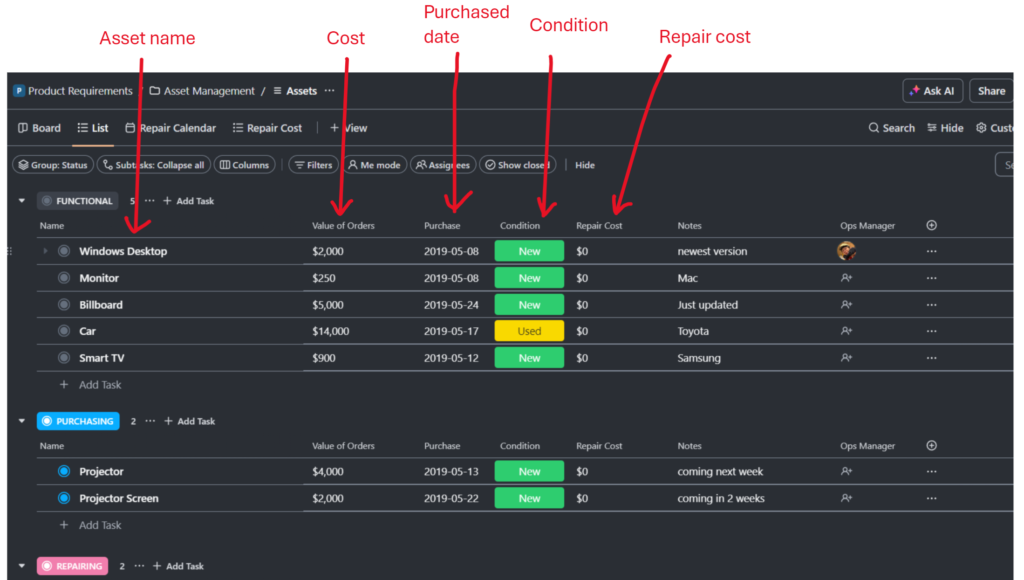
Task: Click the assign icon in the Monitor row
Action: (846, 278)
